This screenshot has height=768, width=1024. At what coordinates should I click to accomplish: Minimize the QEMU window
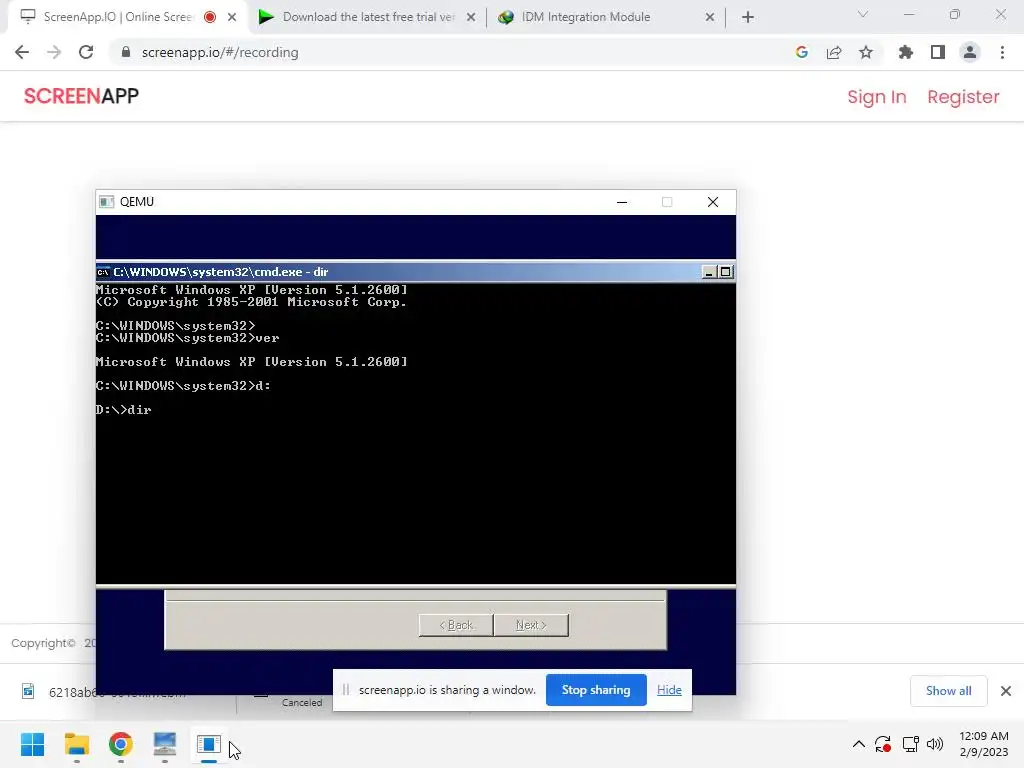[622, 202]
